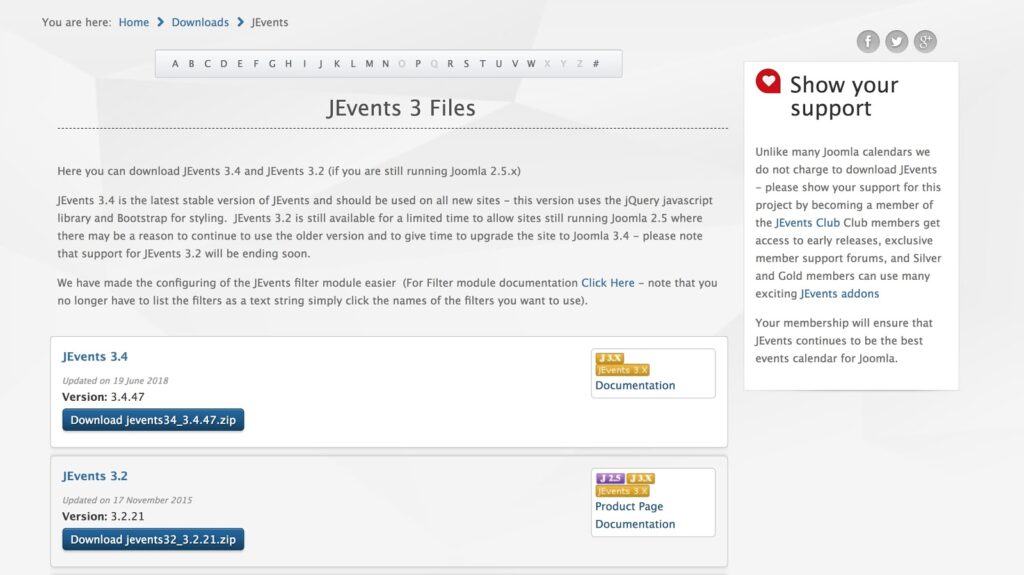This screenshot has width=1024, height=575.
Task: Visit the JEvents Club link
Action: [807, 223]
